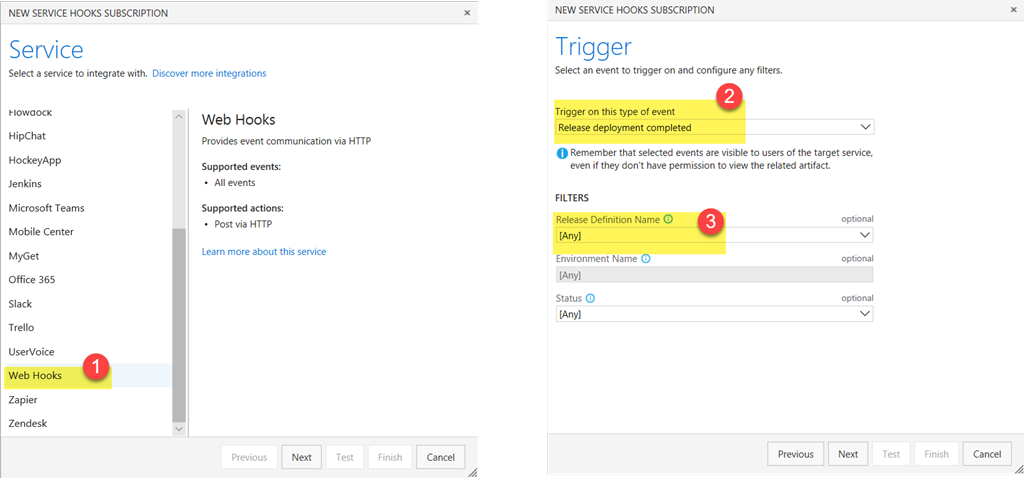This screenshot has width=1024, height=478.
Task: Pick Jenkins from the services list
Action: click(x=28, y=184)
